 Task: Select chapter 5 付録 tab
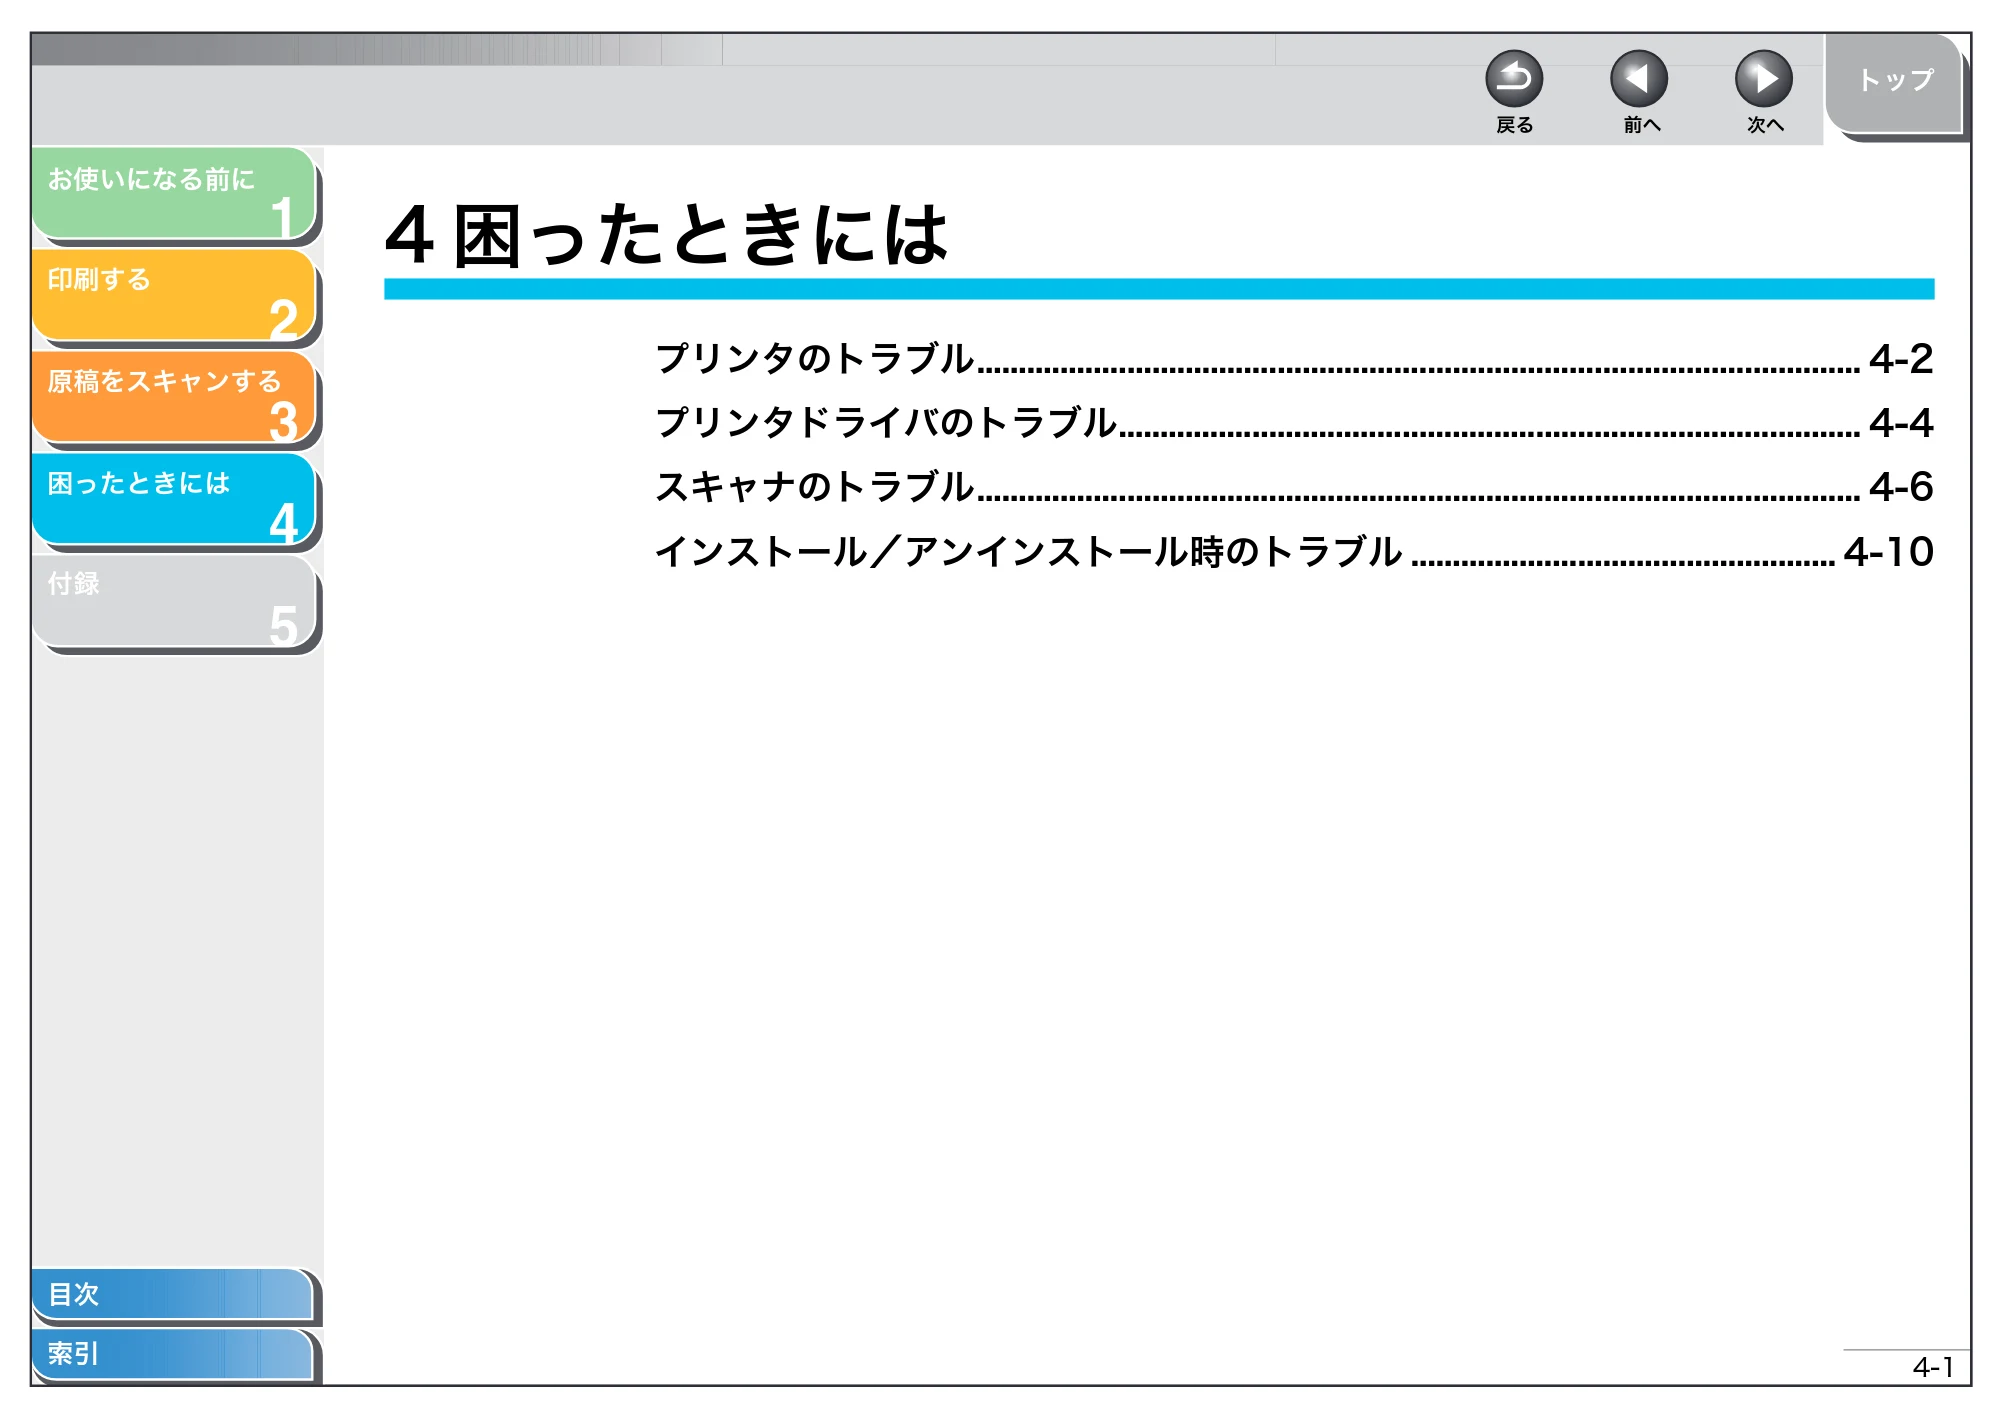coord(174,601)
